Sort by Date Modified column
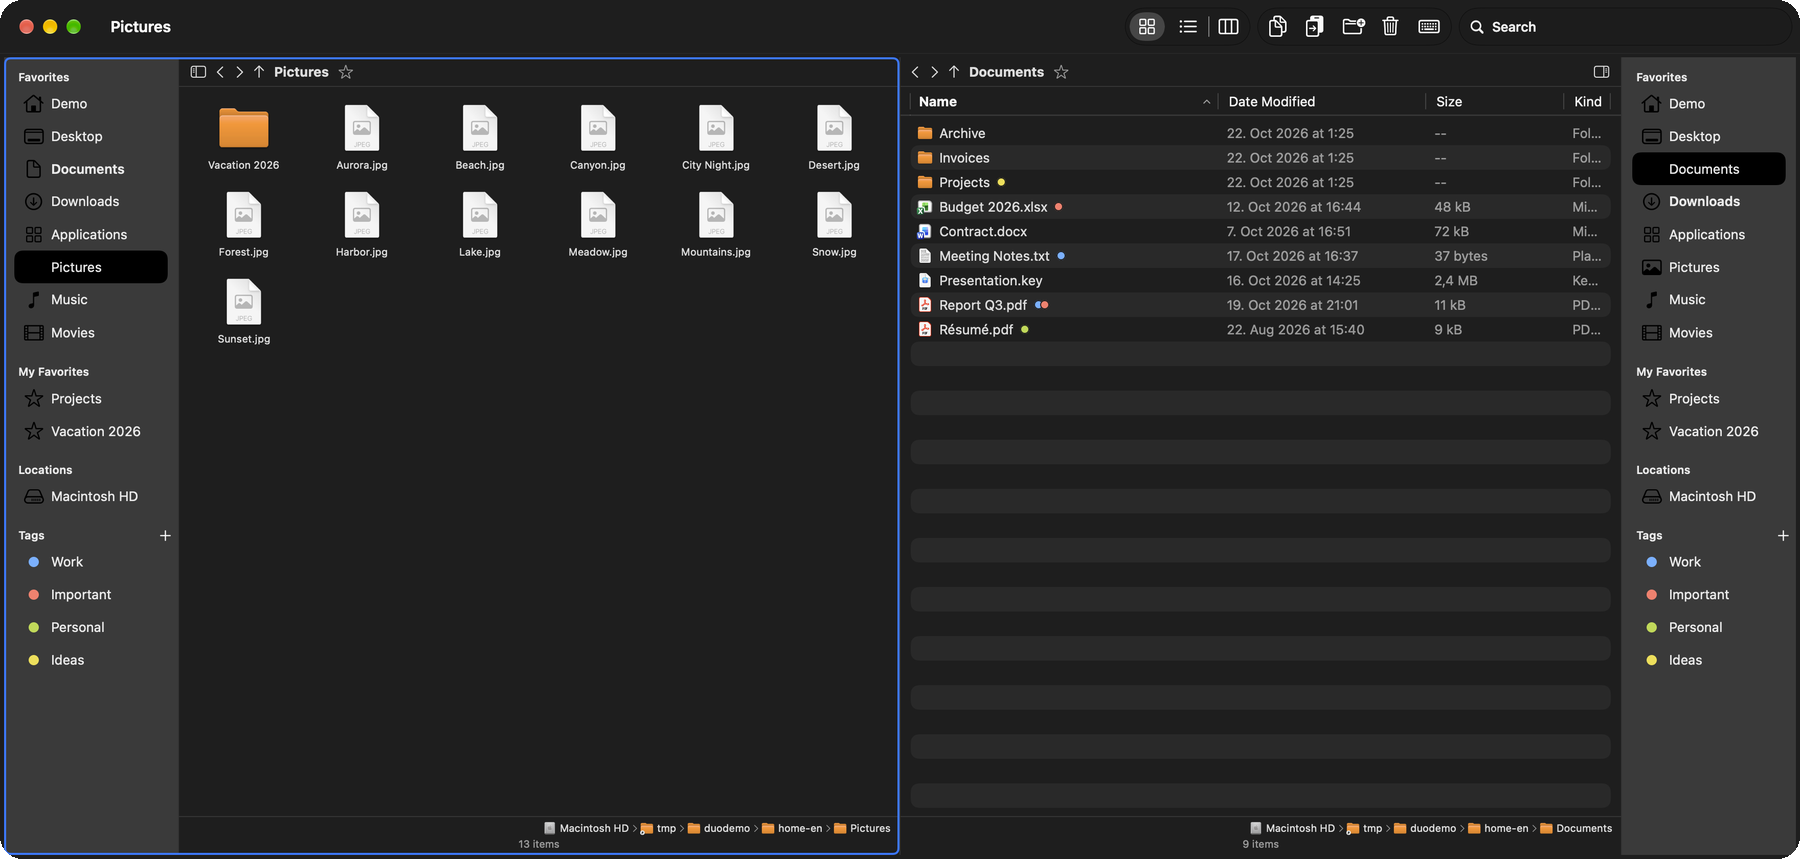Screen dimensions: 1800x859 click(x=1321, y=102)
